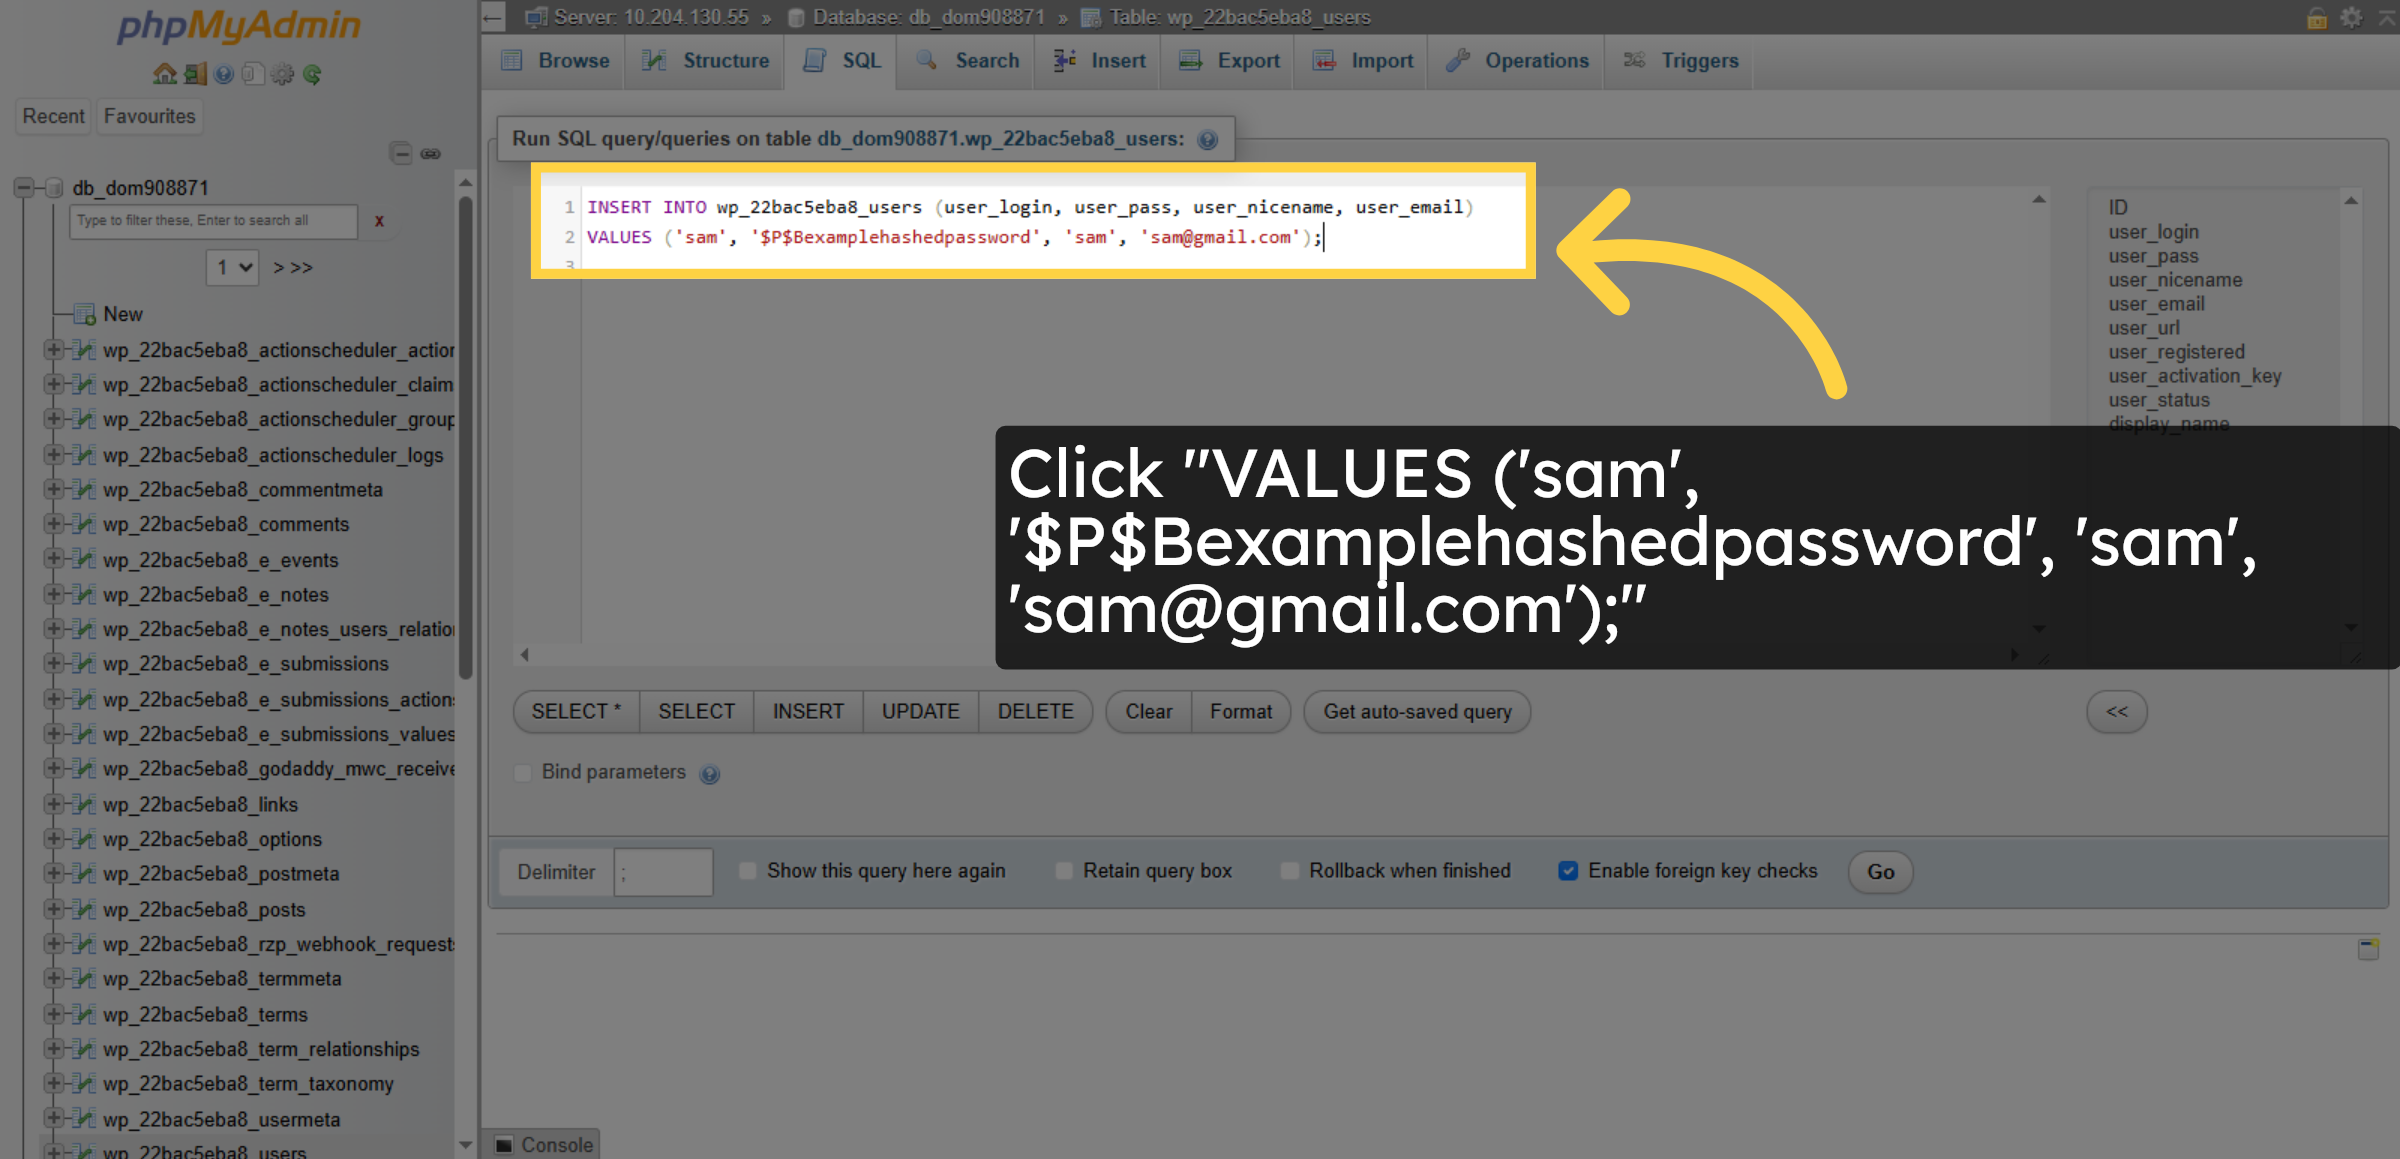Open the page number dropdown in navigation
The width and height of the screenshot is (2400, 1159).
point(233,267)
